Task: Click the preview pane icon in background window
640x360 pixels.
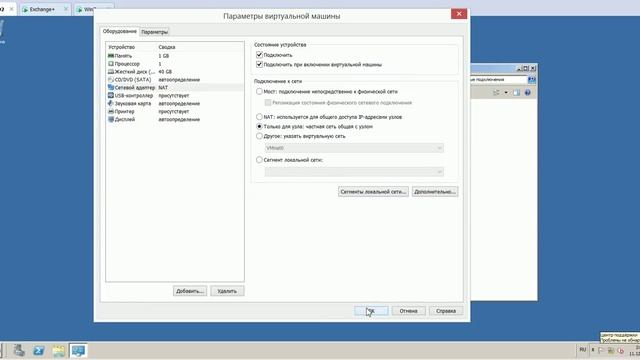Action: pyautogui.click(x=516, y=93)
